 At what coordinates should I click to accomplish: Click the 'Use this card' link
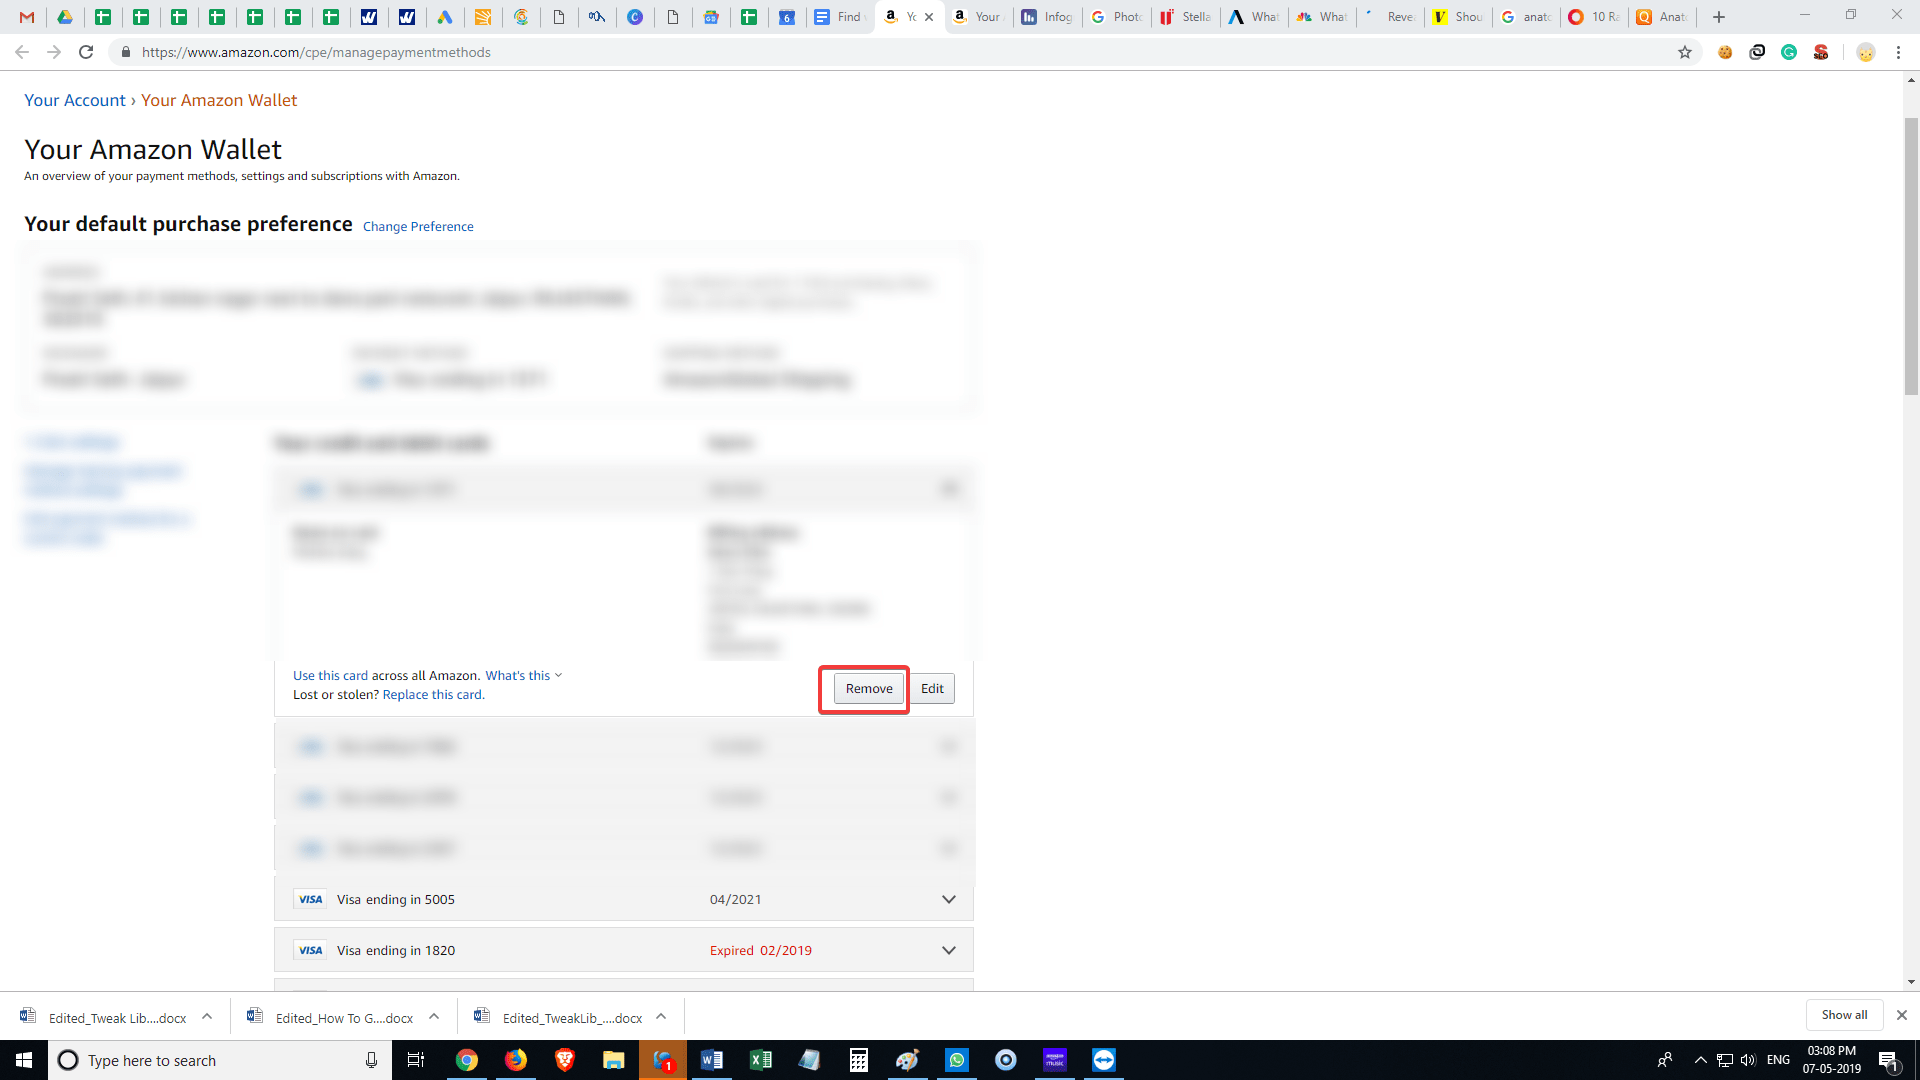click(330, 676)
